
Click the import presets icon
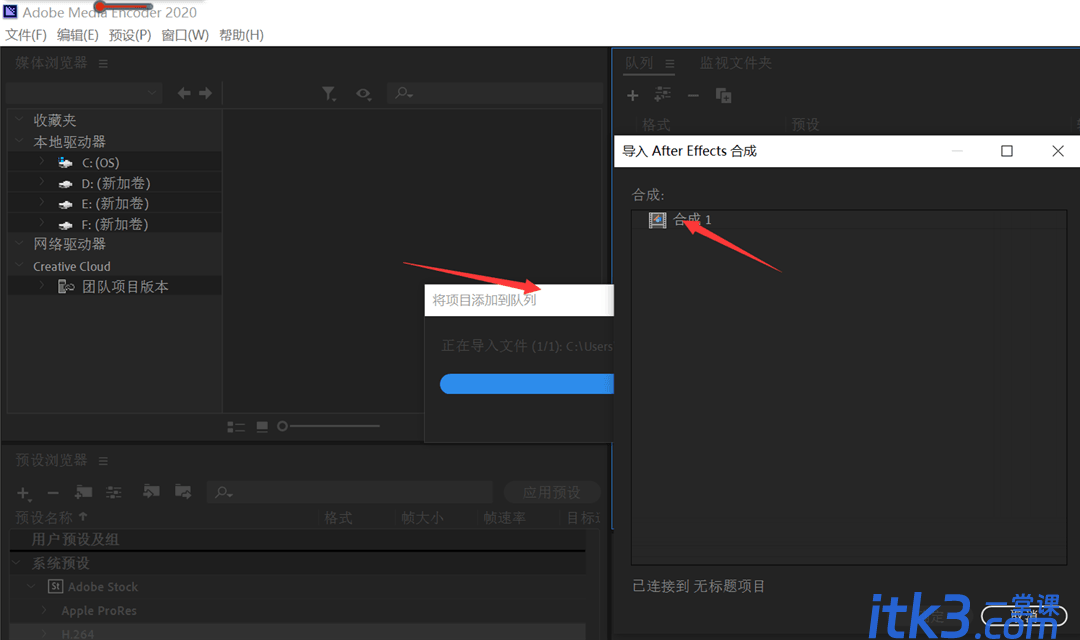151,491
